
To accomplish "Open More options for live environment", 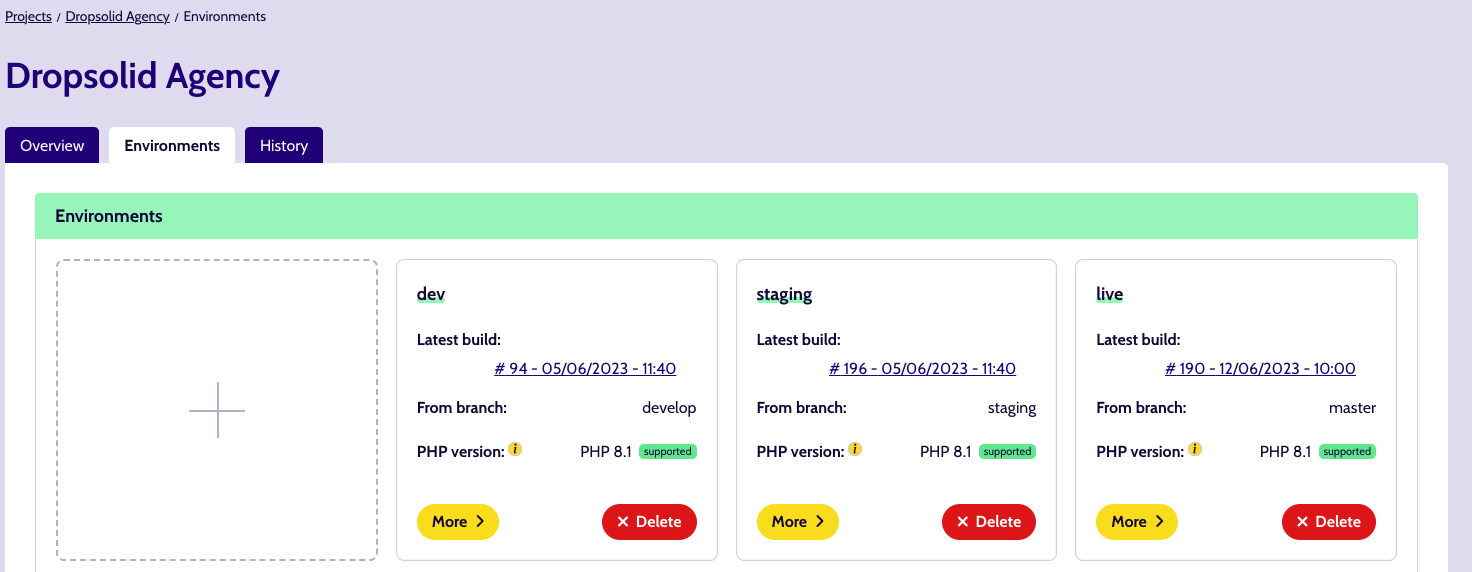I will coord(1137,521).
